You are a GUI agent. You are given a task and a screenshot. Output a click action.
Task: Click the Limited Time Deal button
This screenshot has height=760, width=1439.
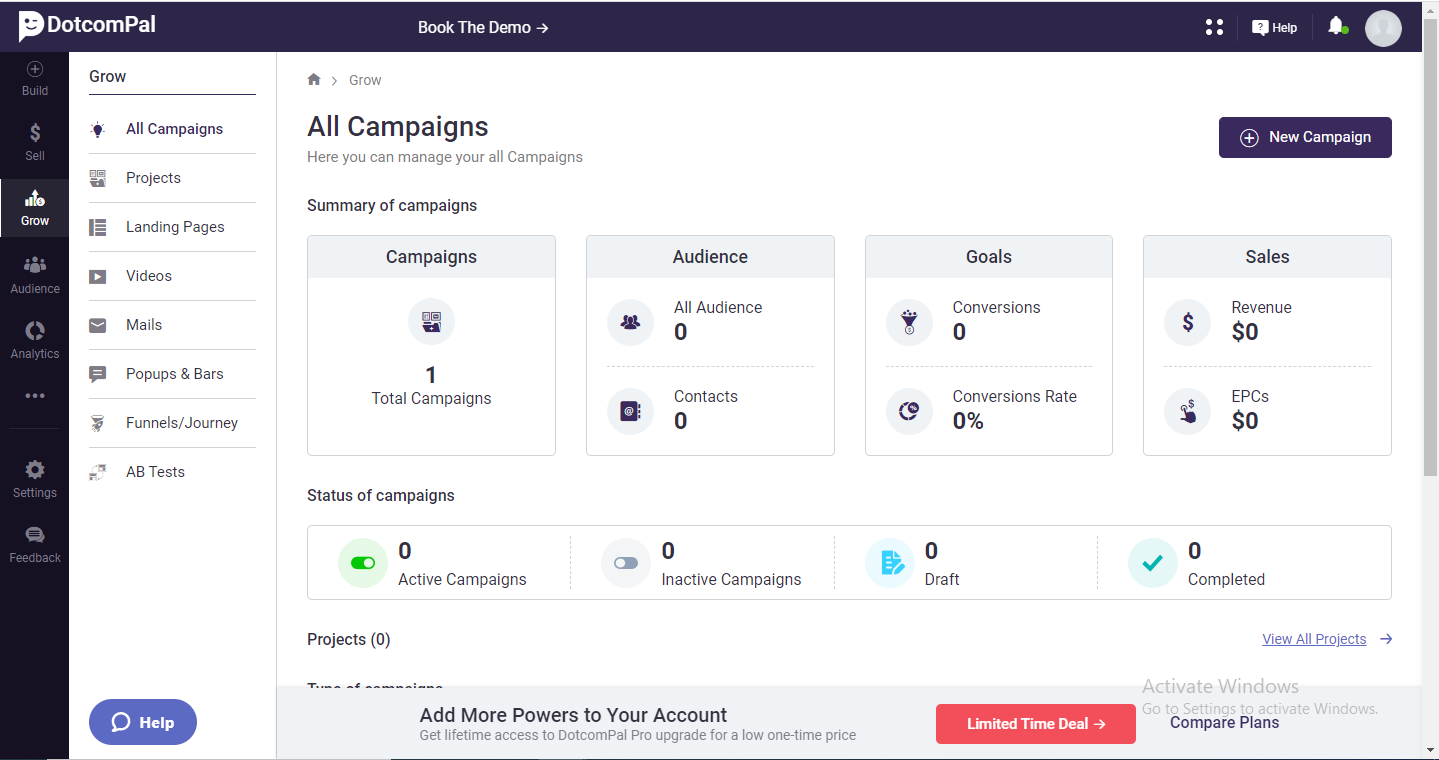(1035, 724)
